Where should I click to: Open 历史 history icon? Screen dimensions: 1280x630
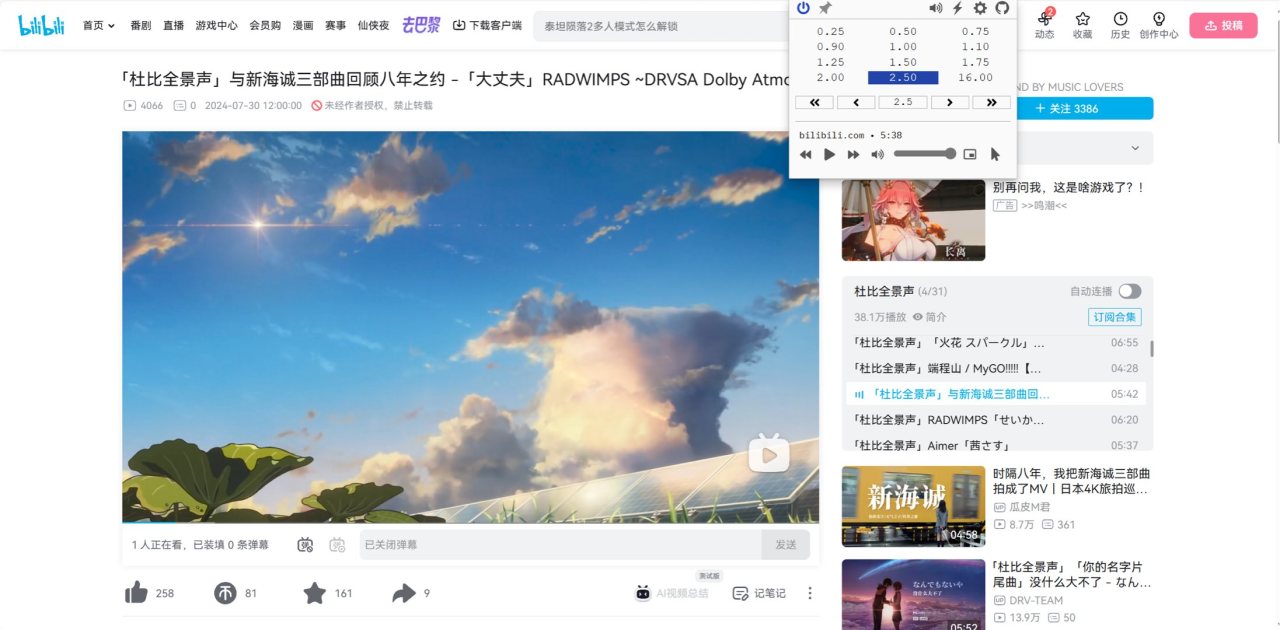pyautogui.click(x=1120, y=25)
